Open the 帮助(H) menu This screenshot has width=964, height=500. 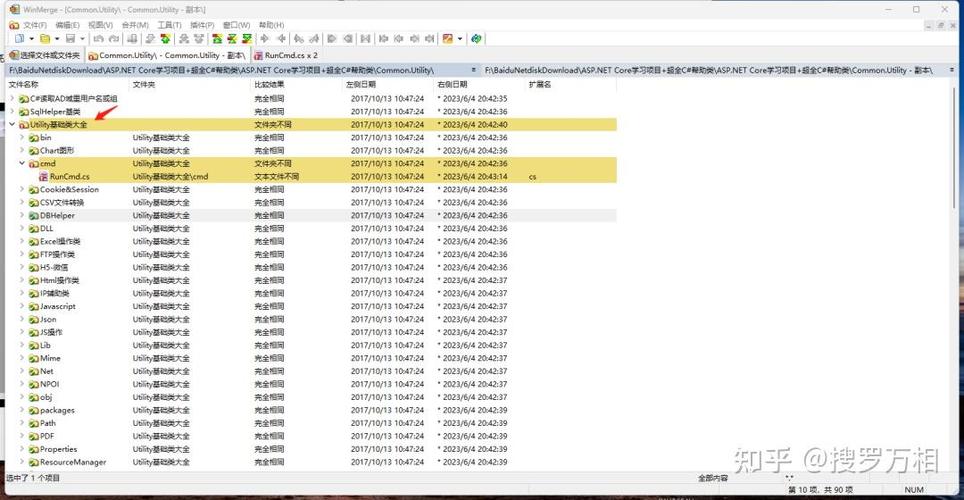click(271, 25)
